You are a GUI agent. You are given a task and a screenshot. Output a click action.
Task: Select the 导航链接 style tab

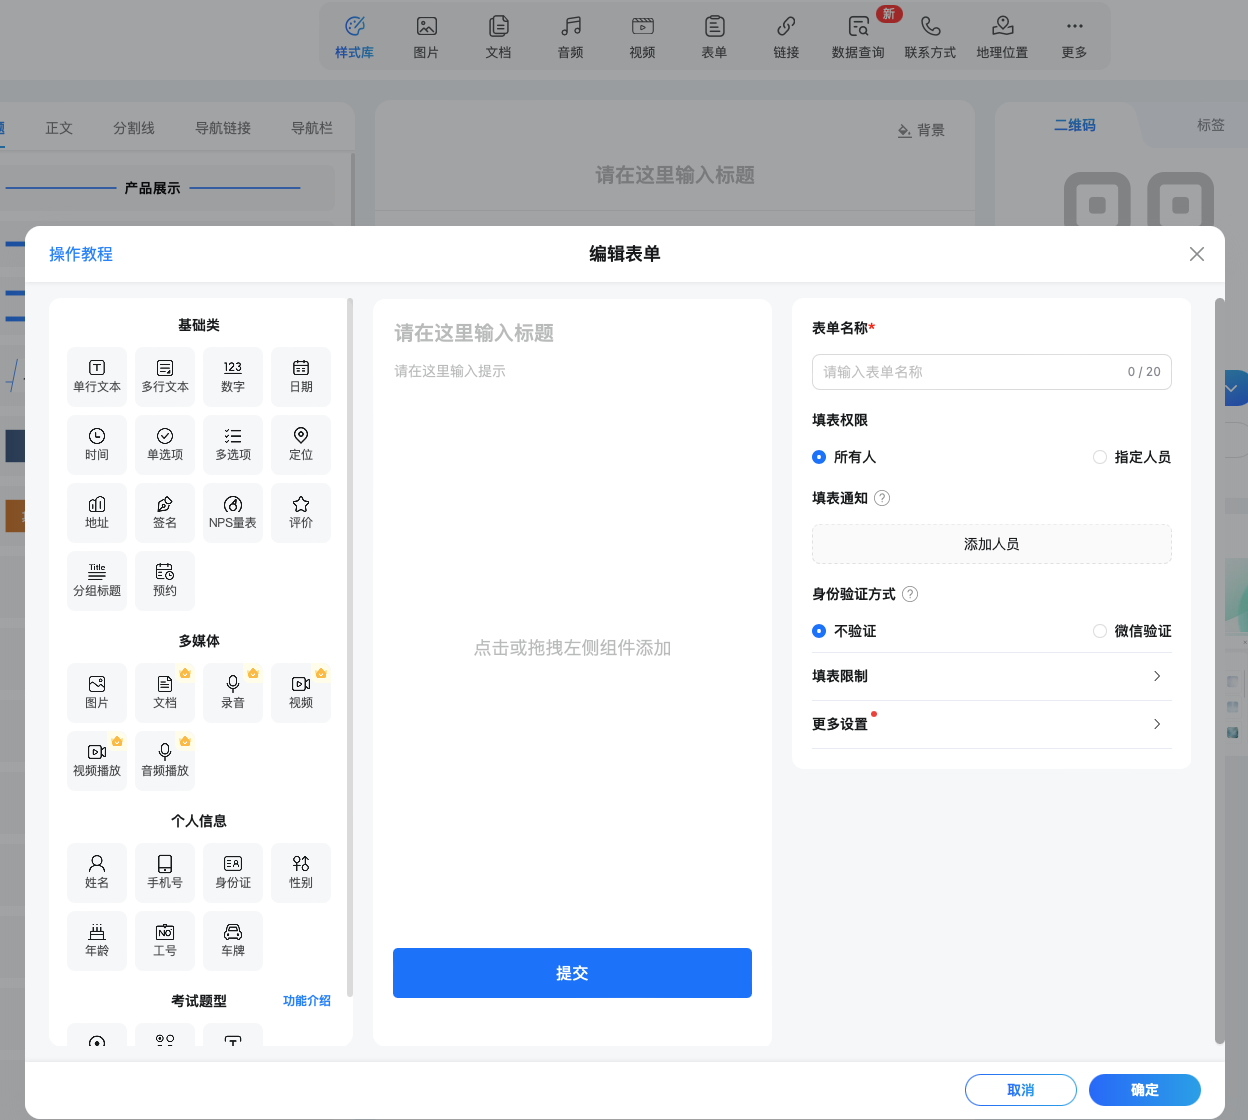[223, 128]
